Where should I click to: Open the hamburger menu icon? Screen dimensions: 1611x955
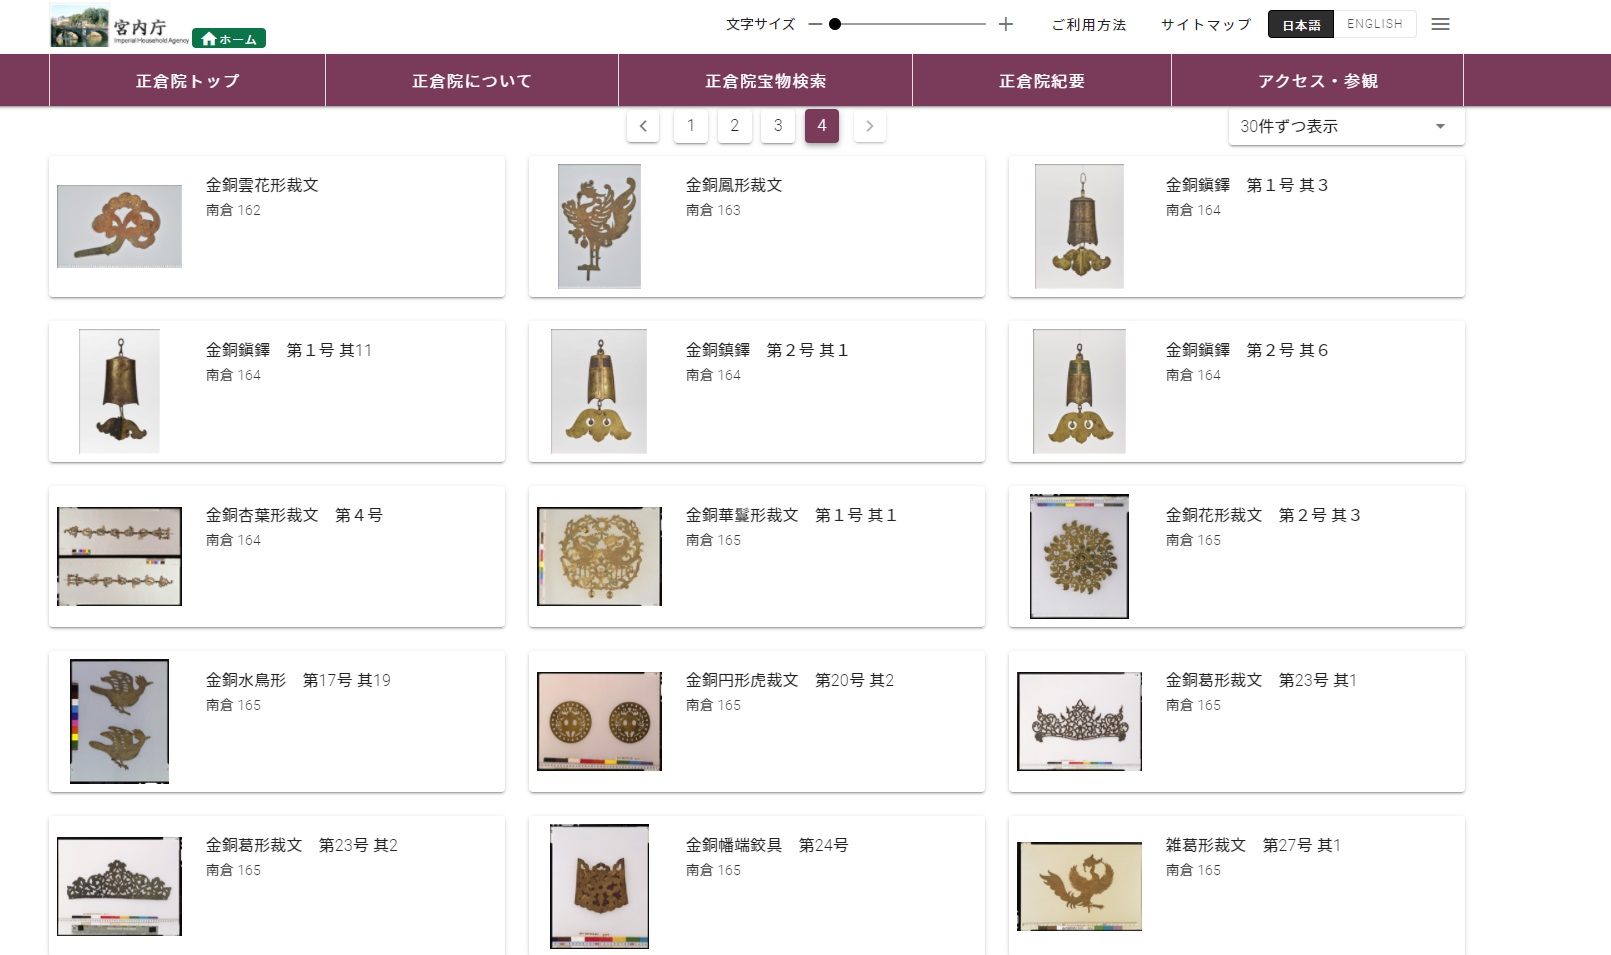click(1440, 24)
